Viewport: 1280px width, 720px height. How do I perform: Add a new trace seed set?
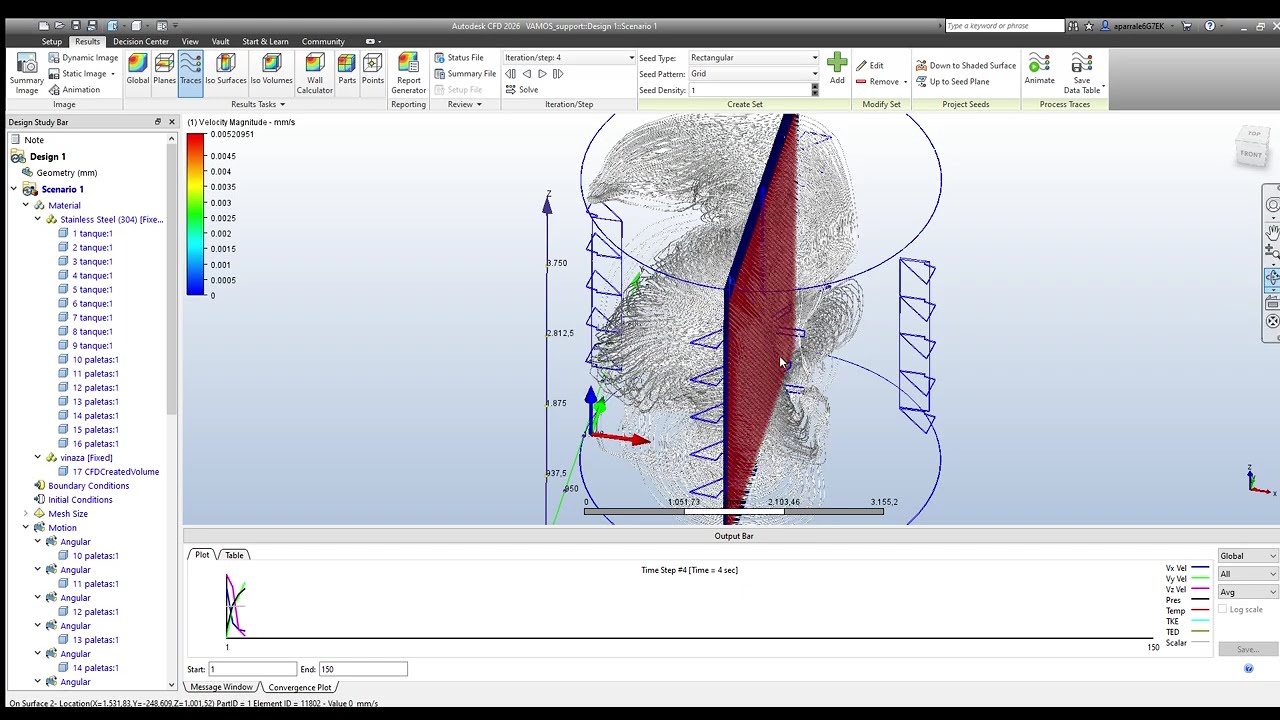(x=837, y=69)
